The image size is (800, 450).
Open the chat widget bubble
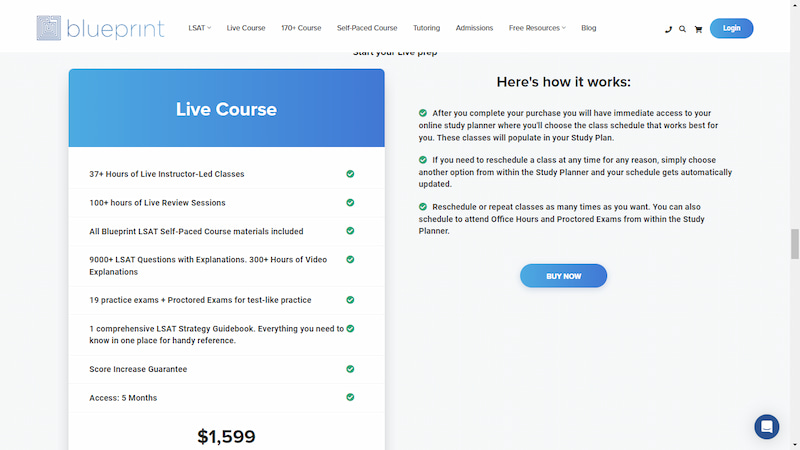(x=766, y=427)
